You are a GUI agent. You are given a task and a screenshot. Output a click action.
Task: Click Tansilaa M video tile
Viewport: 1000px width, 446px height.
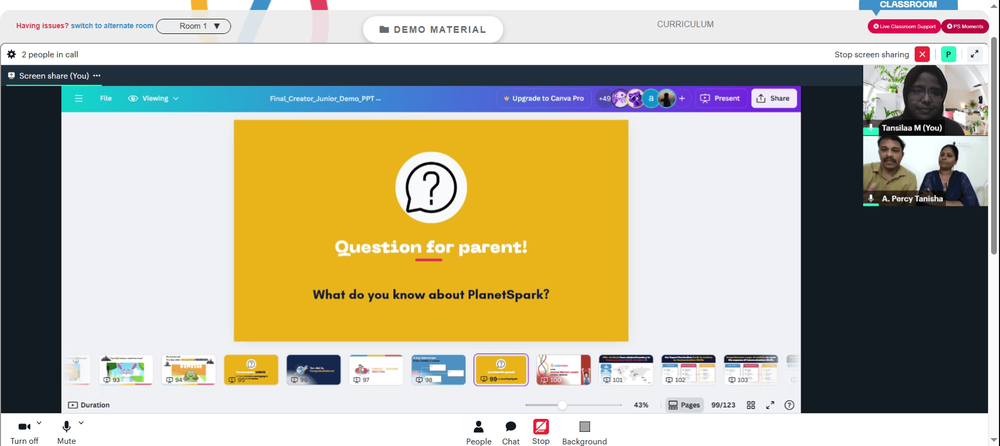(925, 100)
